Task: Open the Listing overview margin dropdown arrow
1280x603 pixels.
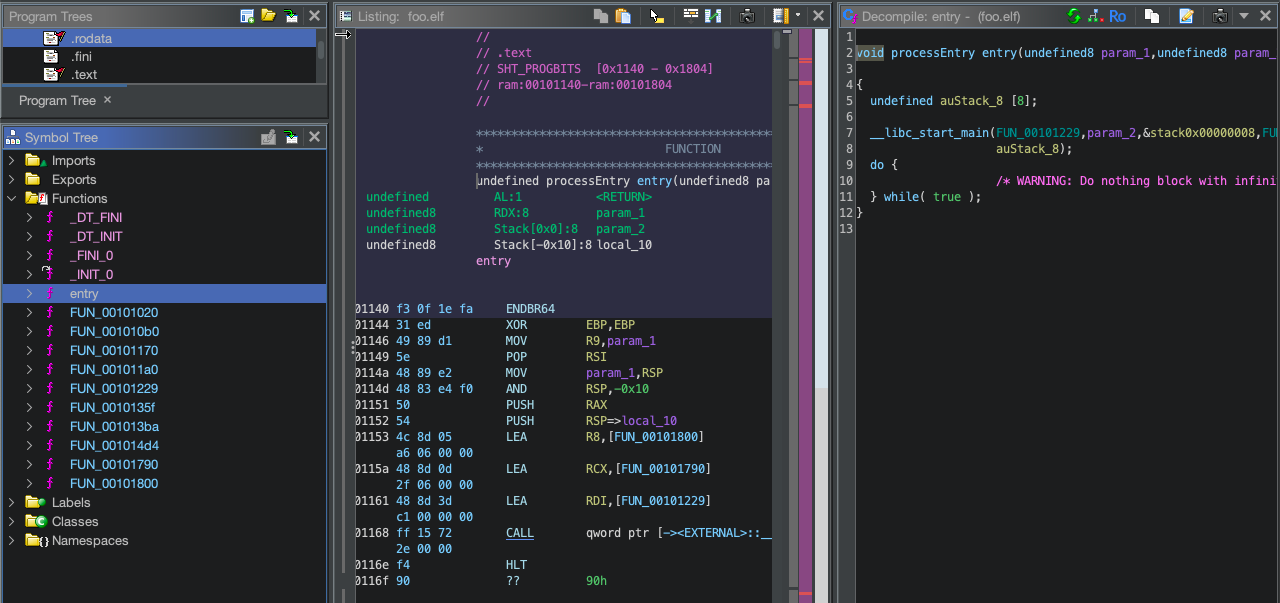Action: click(x=797, y=16)
